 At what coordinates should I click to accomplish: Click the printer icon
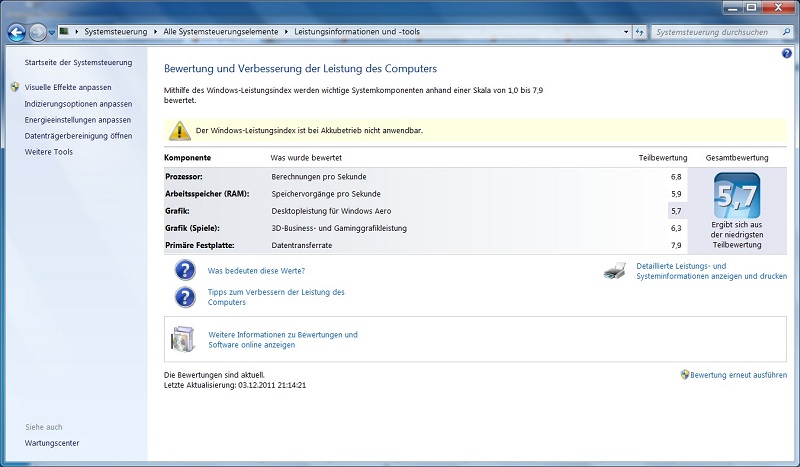(615, 271)
